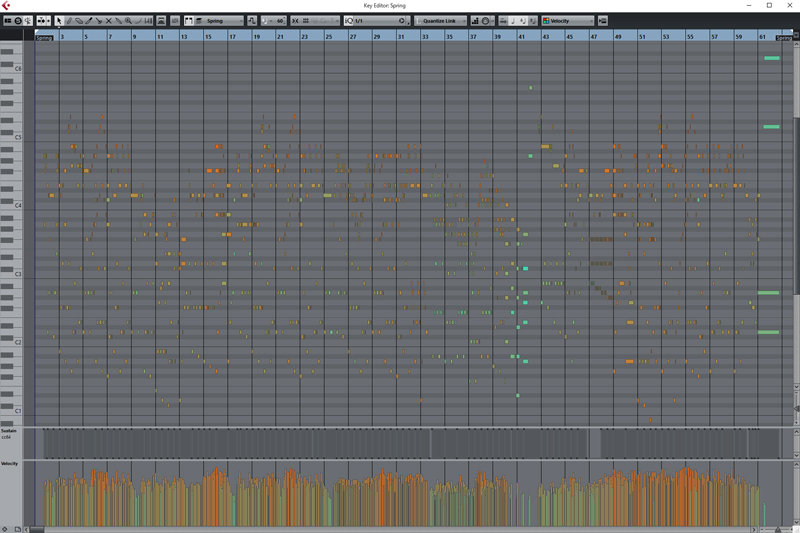
Task: Adjust the insert velocity stepper arrows
Action: coord(285,21)
